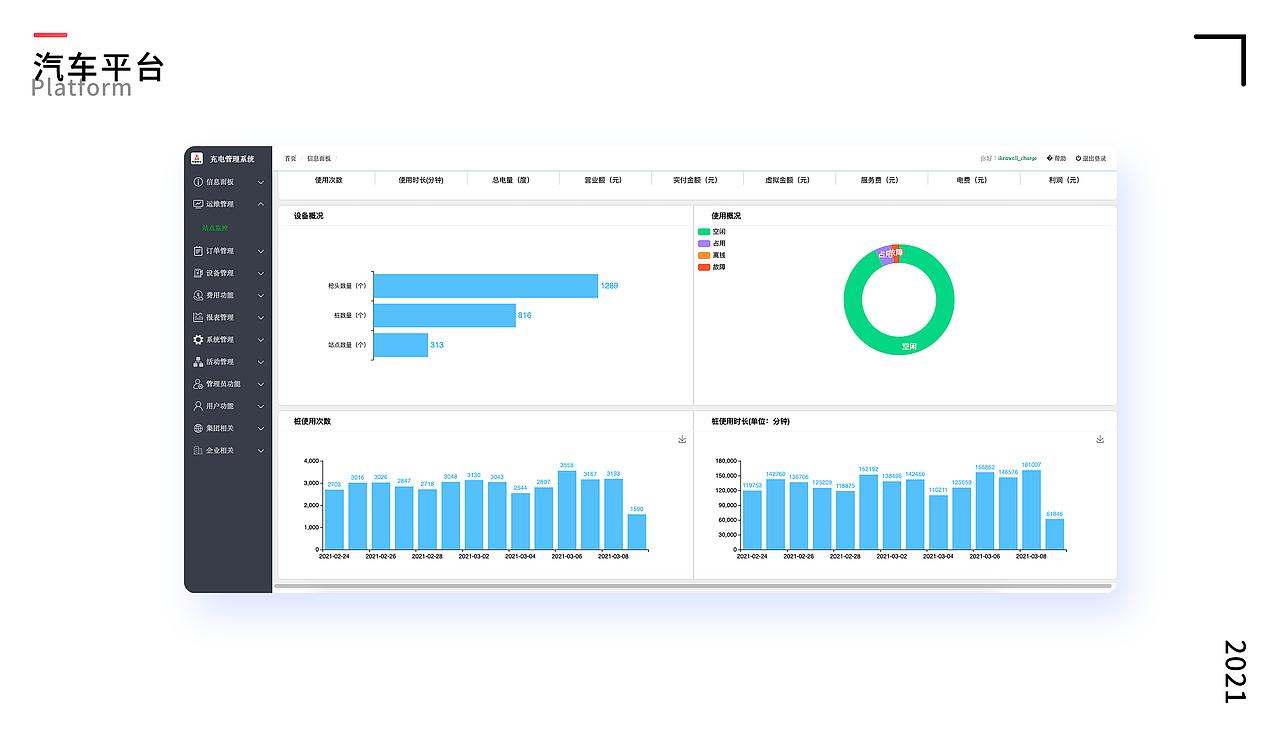Expand the 信息面板 menu chevron
This screenshot has height=736, width=1280.
tap(261, 182)
